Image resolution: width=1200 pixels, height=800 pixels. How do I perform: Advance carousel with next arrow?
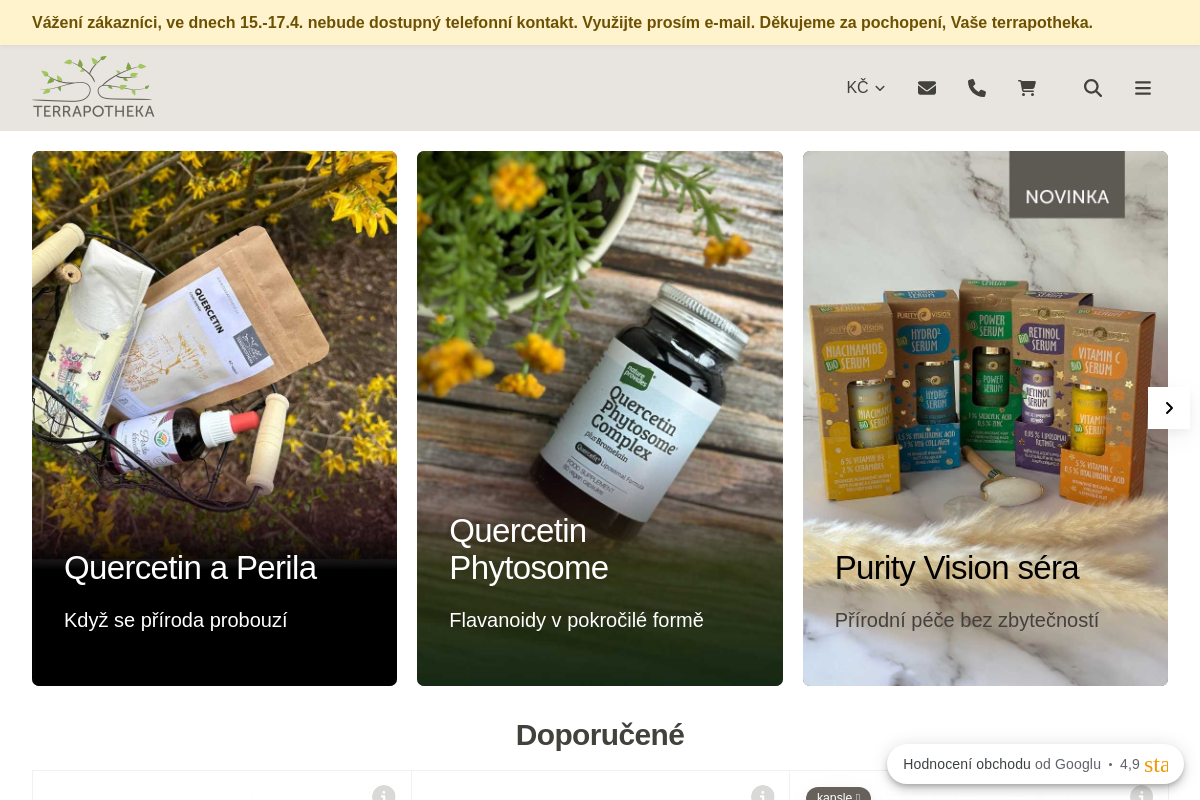1168,408
